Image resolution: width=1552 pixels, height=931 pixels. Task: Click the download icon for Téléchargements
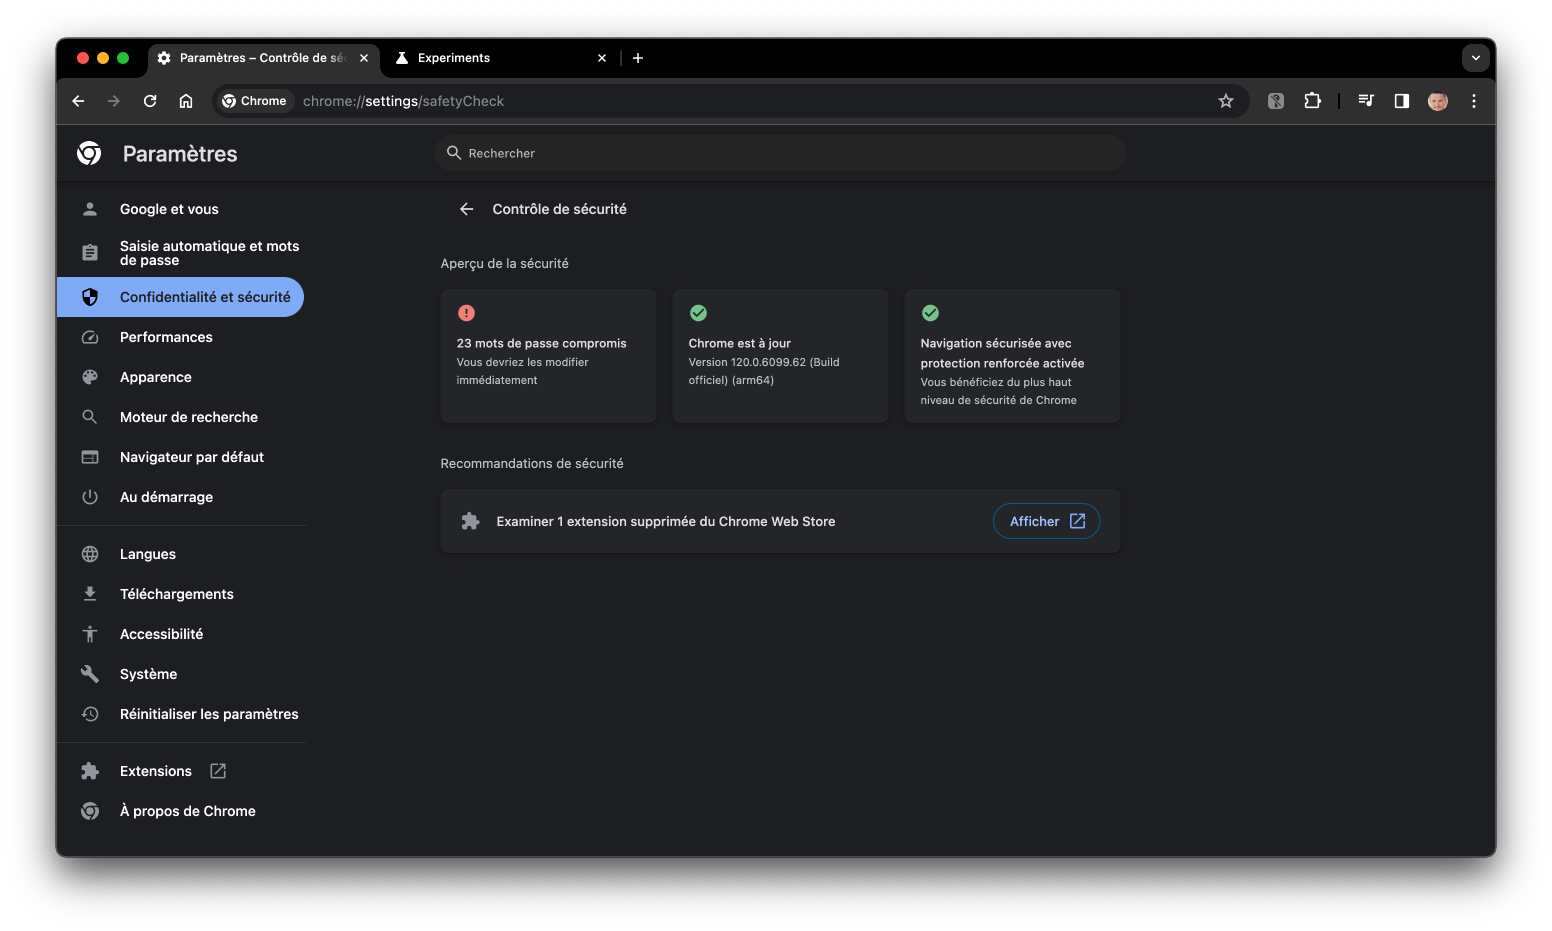coord(90,594)
